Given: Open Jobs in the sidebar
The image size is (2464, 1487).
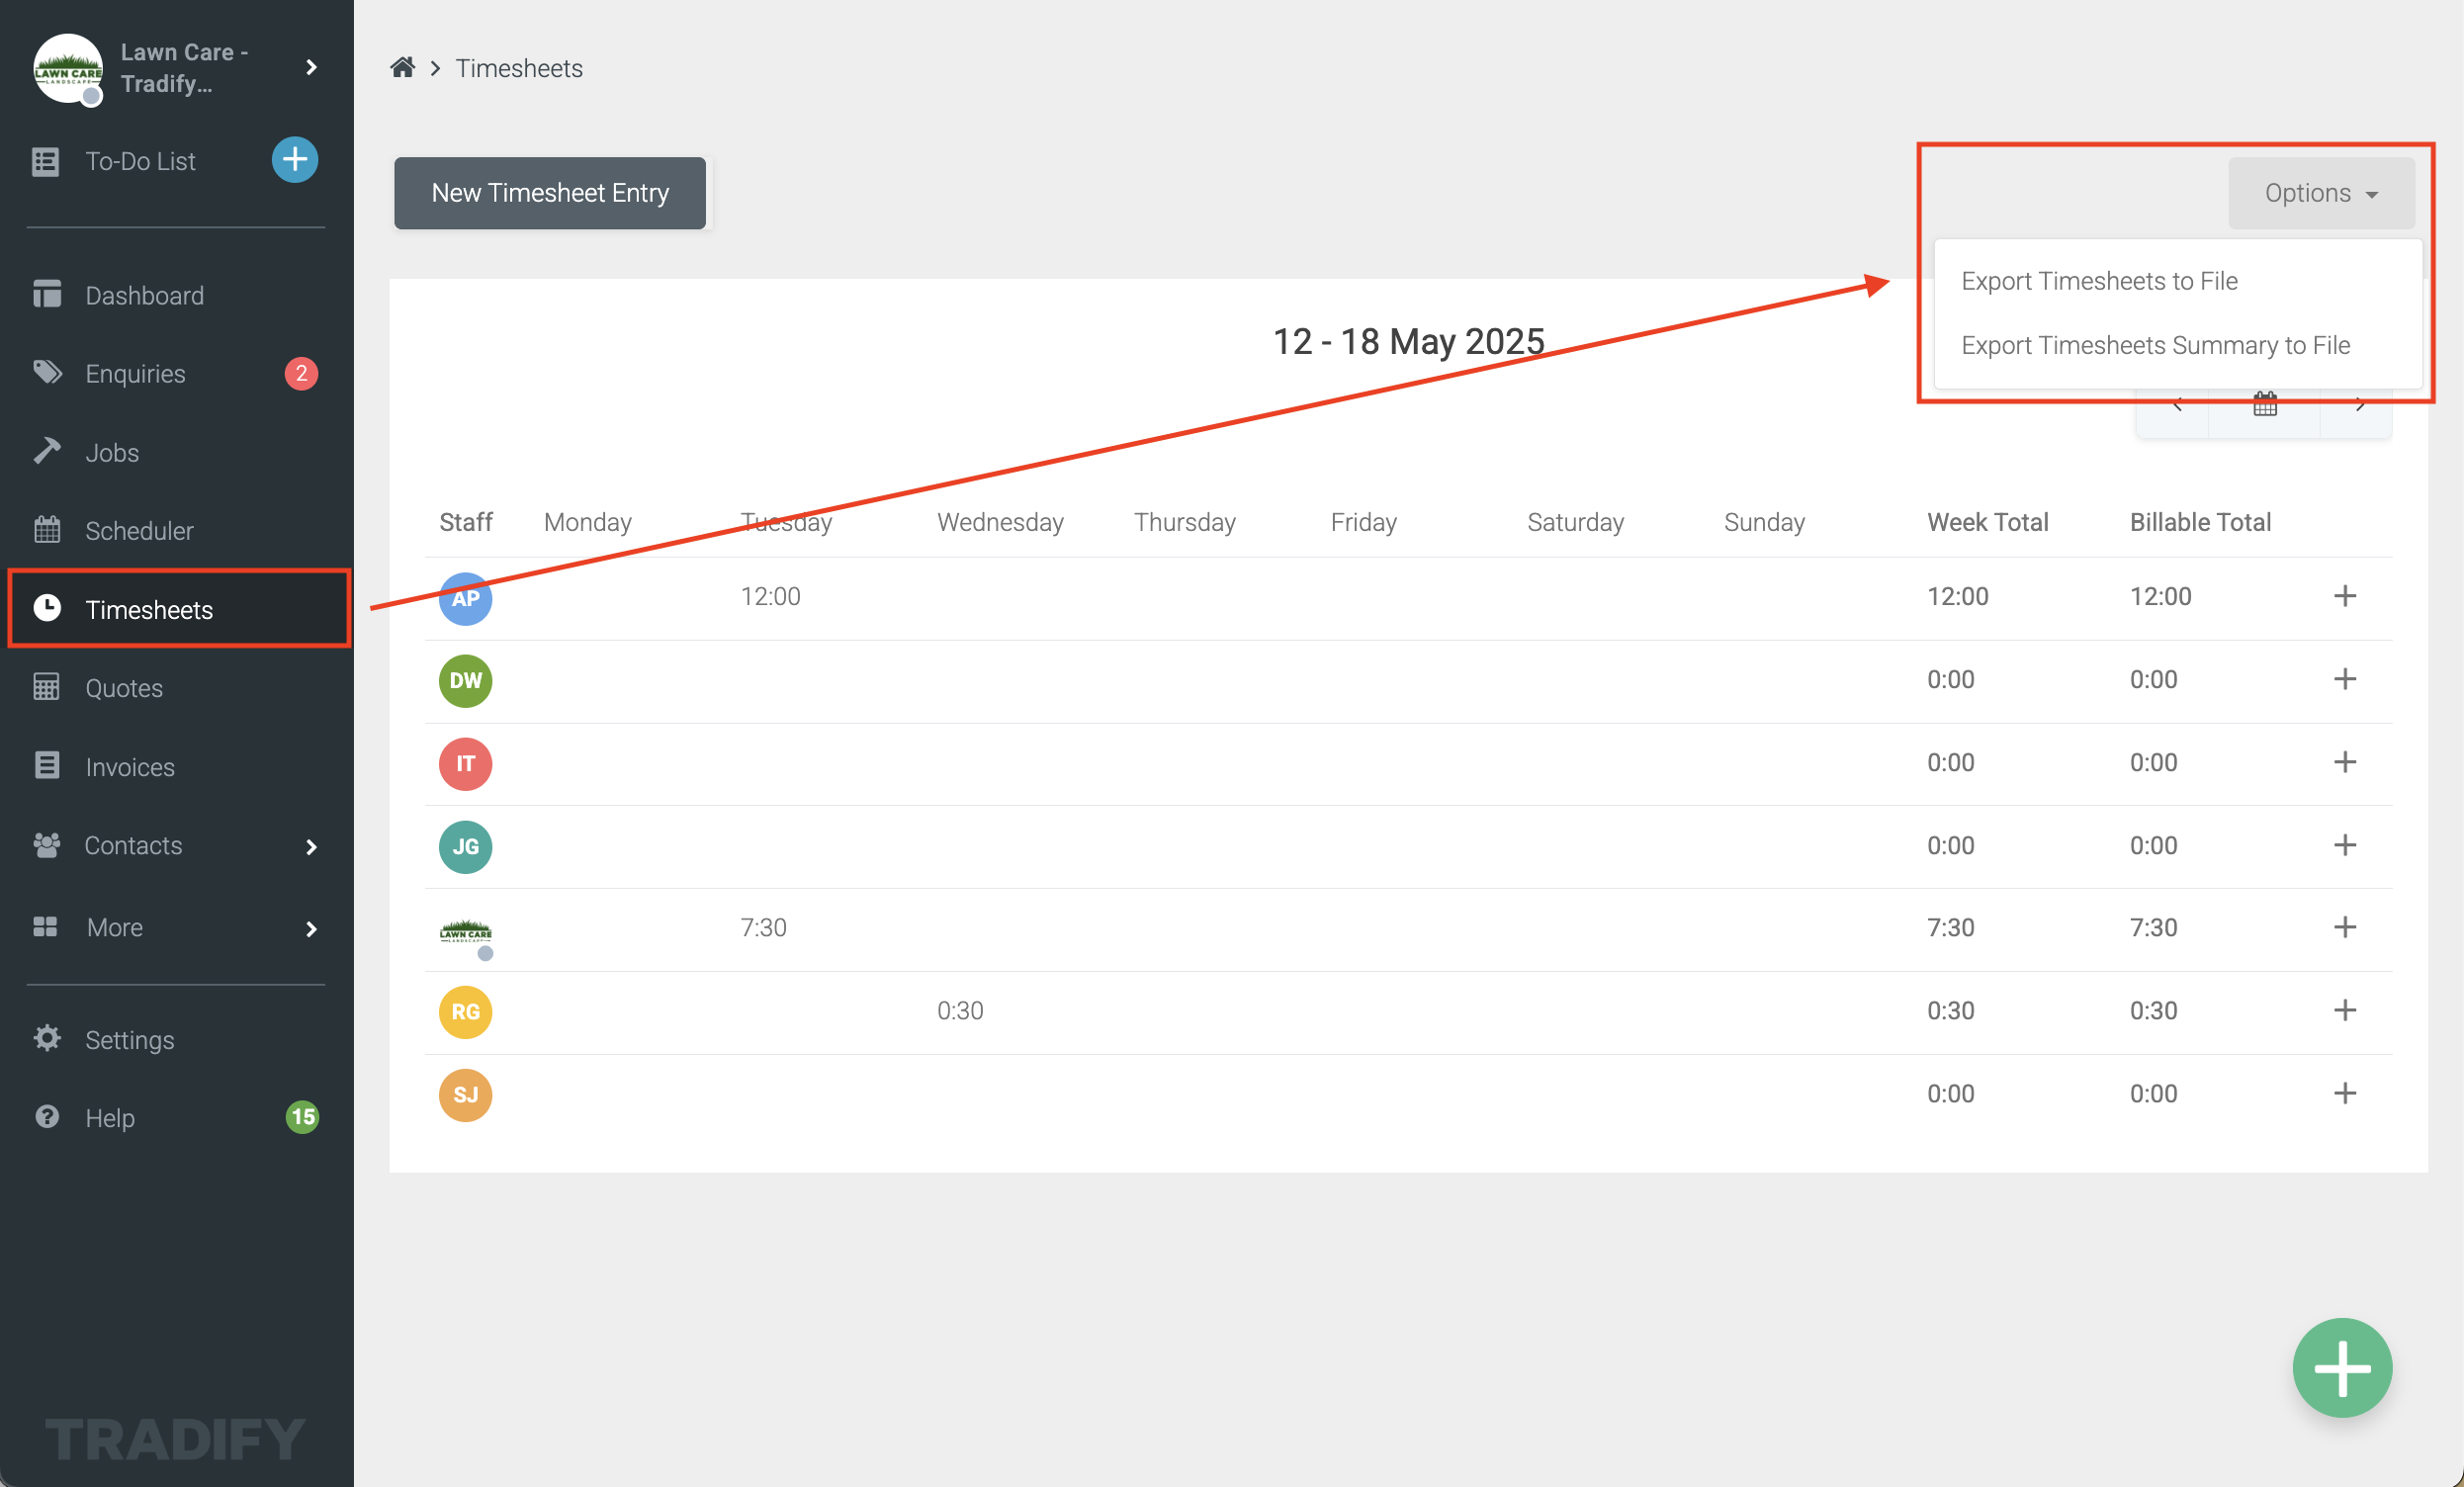Looking at the screenshot, I should coord(112,452).
